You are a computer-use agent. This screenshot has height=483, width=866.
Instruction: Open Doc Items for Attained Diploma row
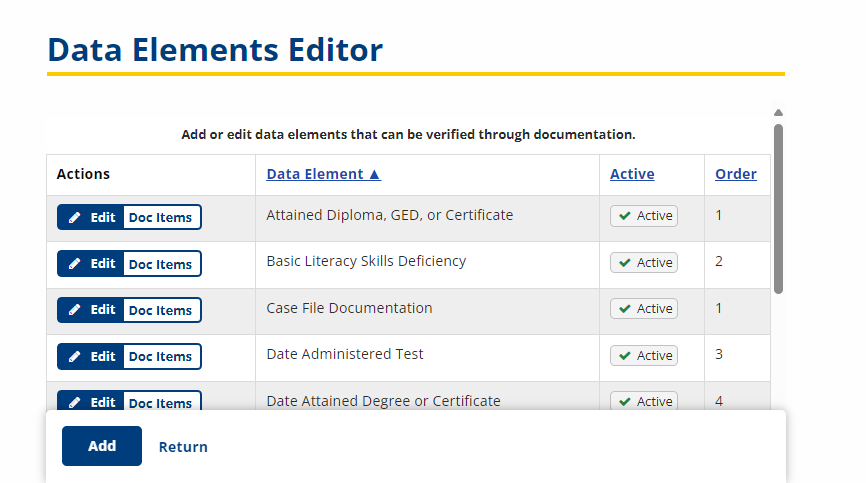(161, 217)
